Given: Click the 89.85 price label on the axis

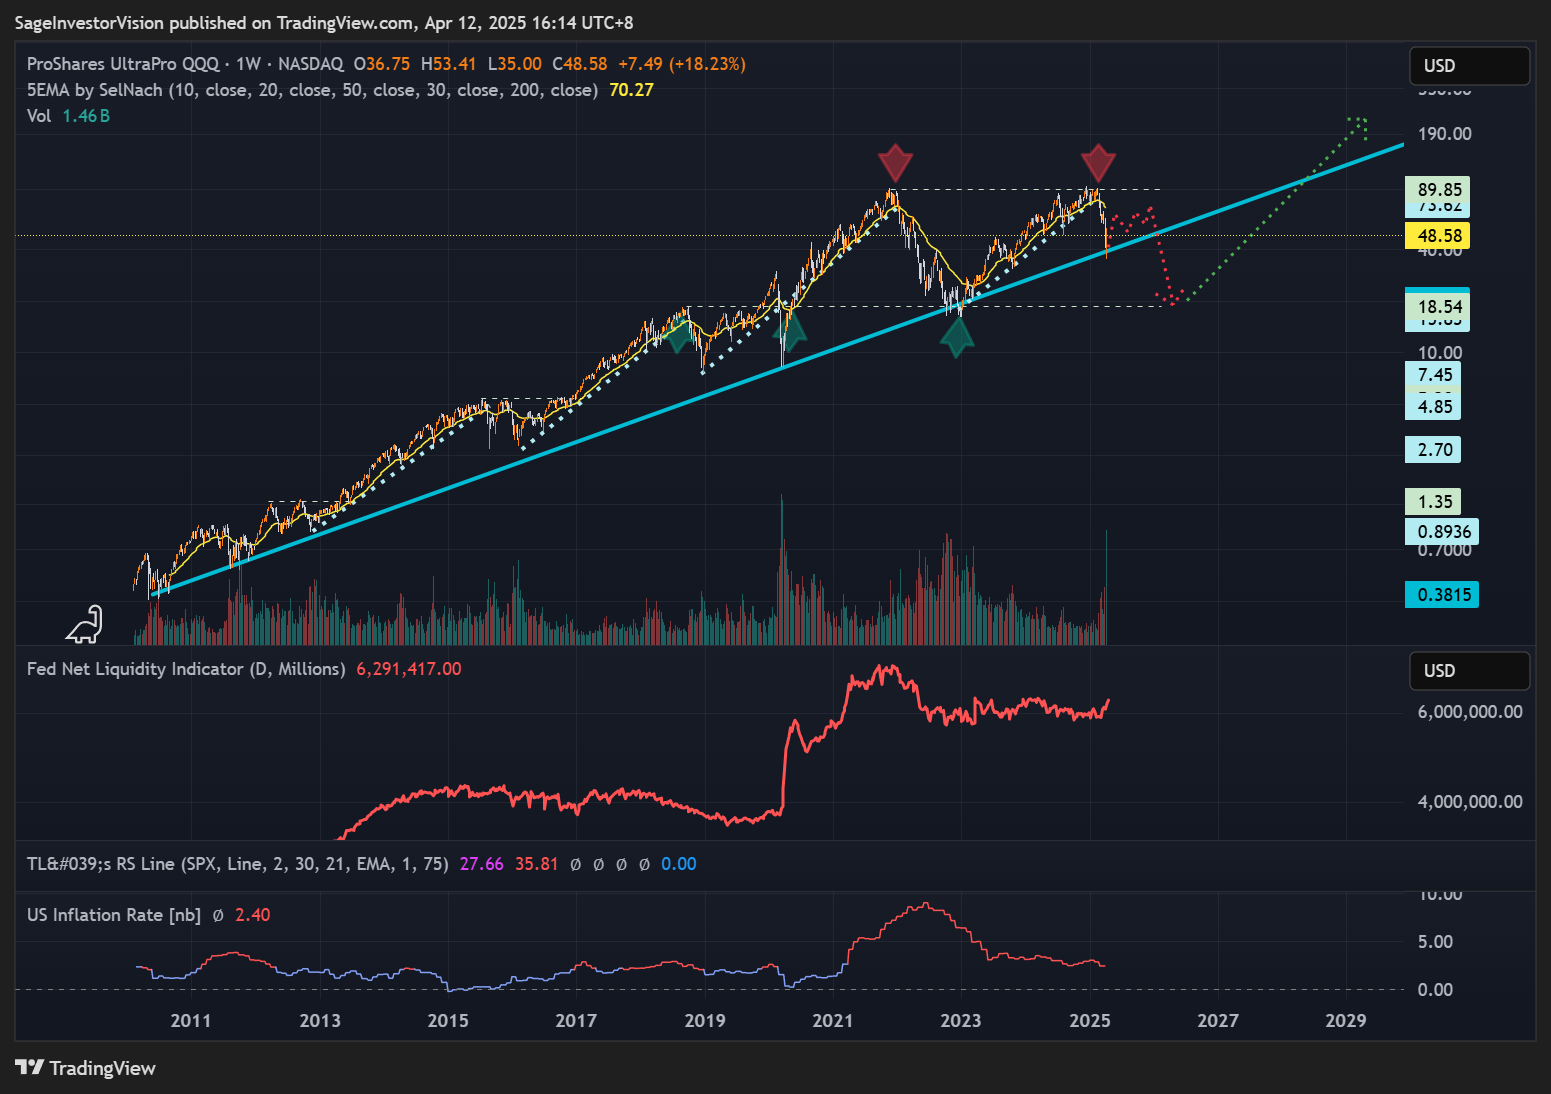Looking at the screenshot, I should (x=1437, y=189).
